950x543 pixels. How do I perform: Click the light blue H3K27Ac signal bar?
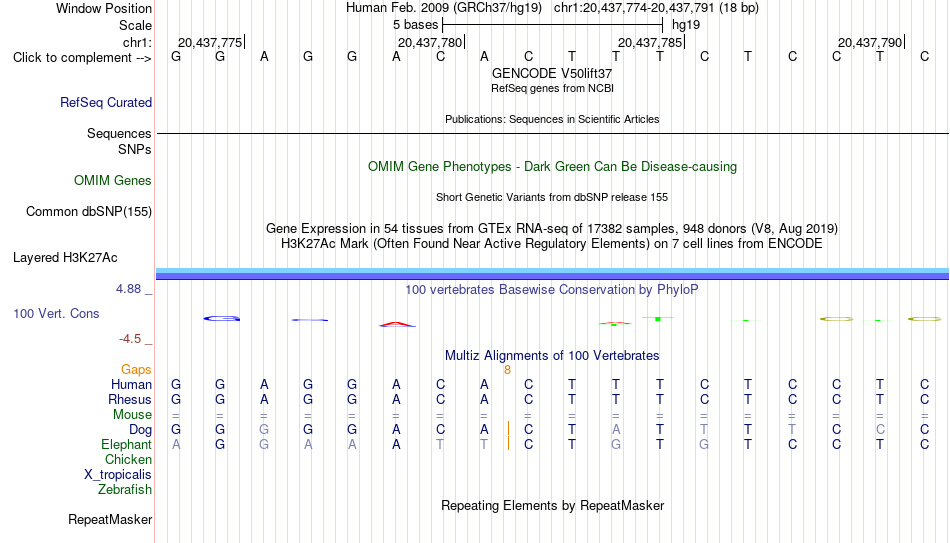(552, 270)
